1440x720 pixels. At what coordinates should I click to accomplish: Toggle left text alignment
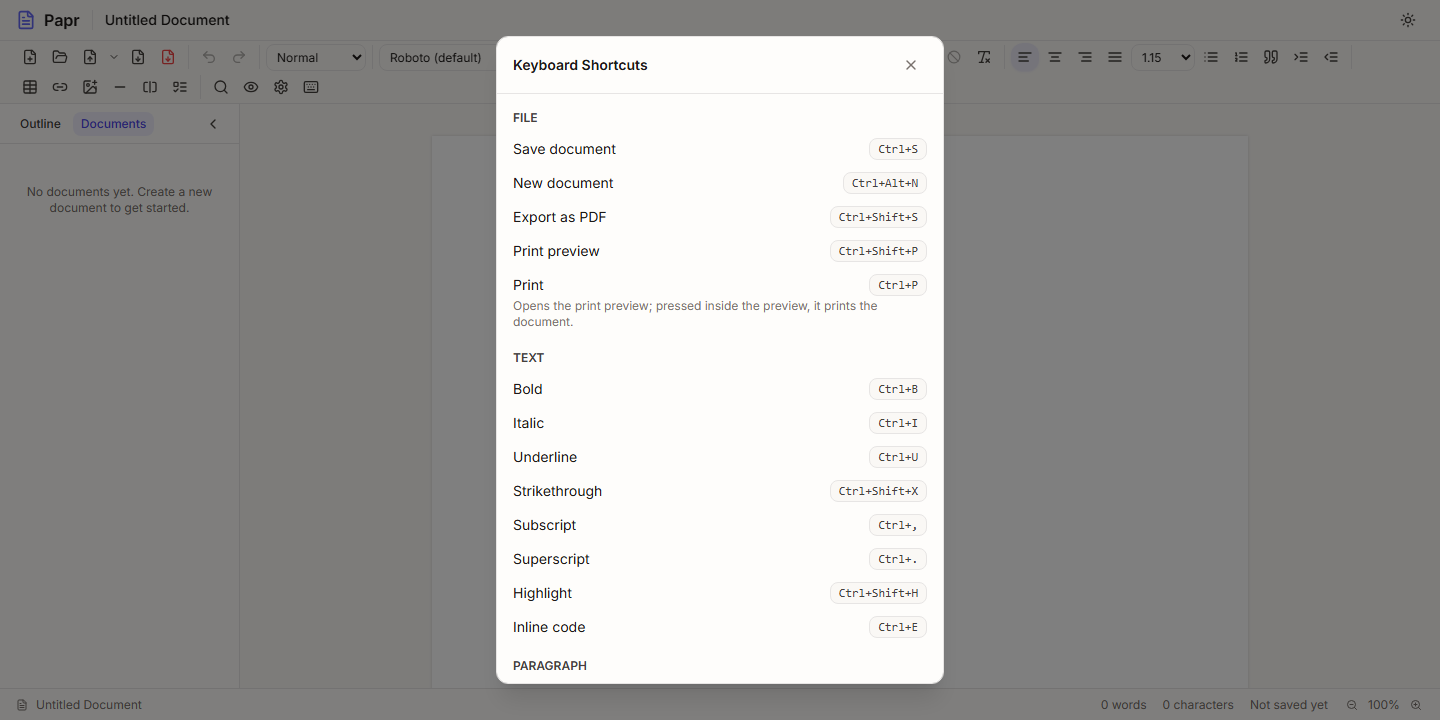click(1025, 57)
